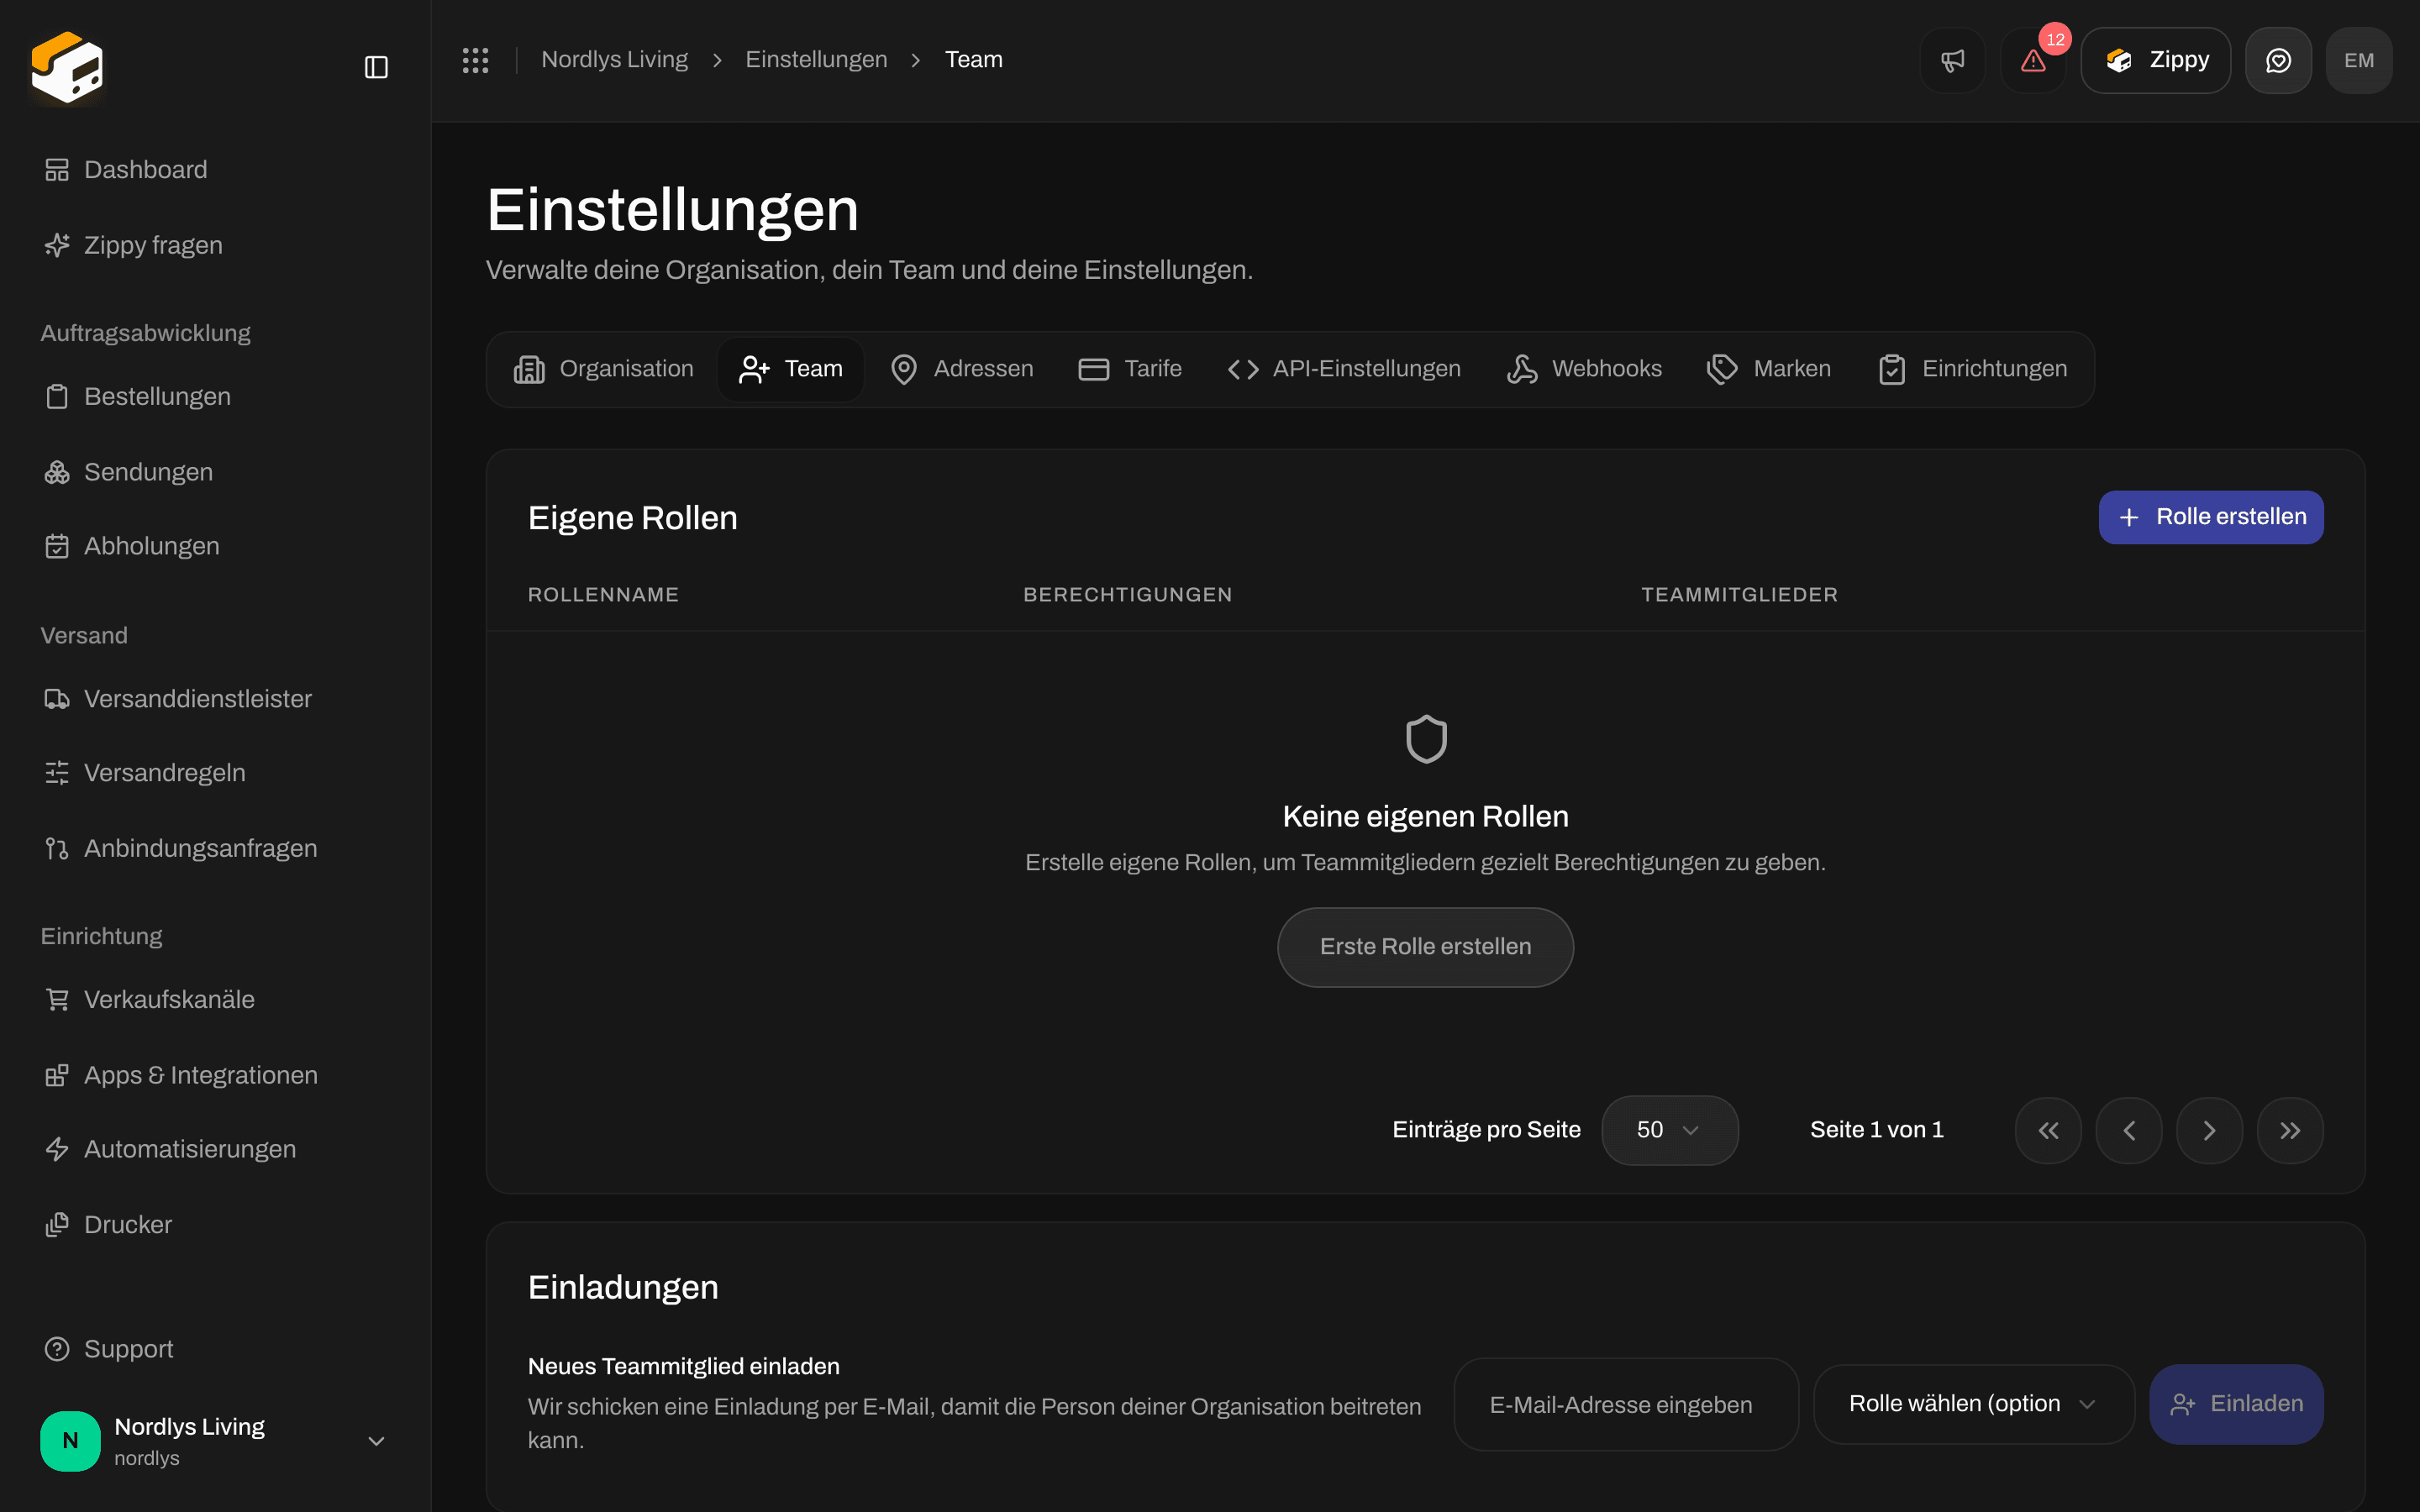
Task: Open Automatisierungen in sidebar
Action: tap(215, 1149)
